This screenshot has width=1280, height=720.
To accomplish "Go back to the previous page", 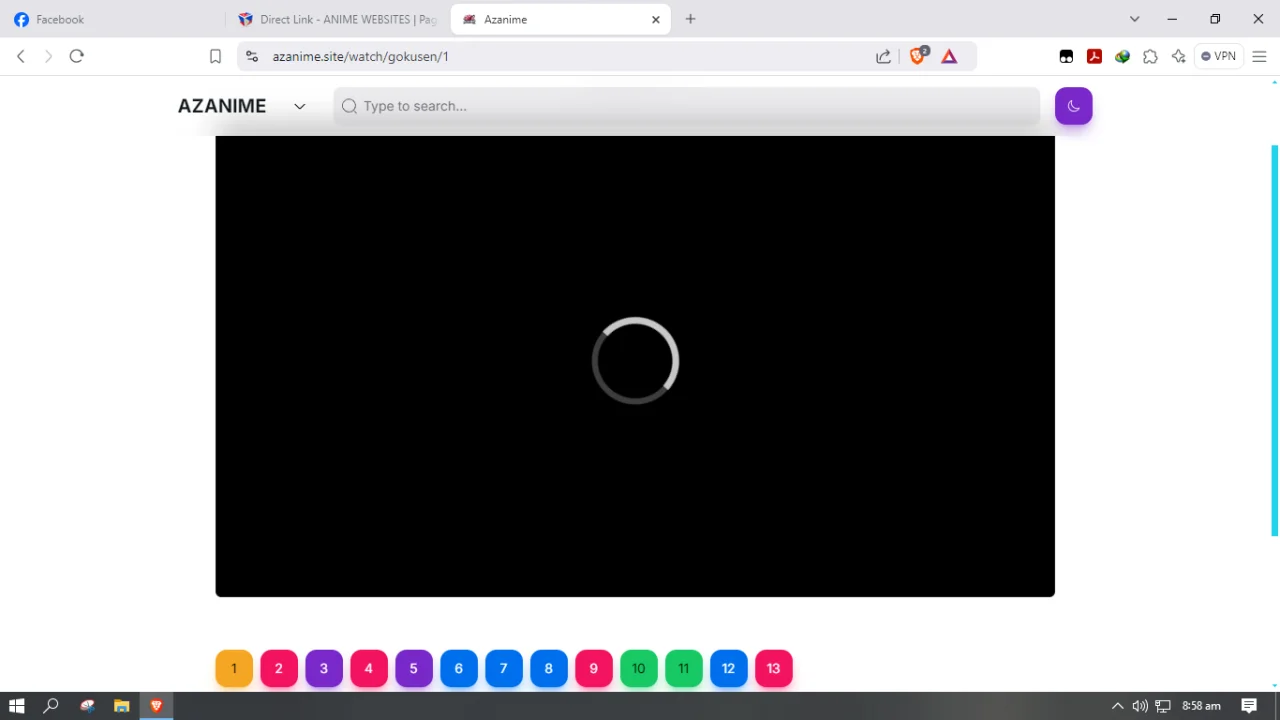I will pos(21,56).
